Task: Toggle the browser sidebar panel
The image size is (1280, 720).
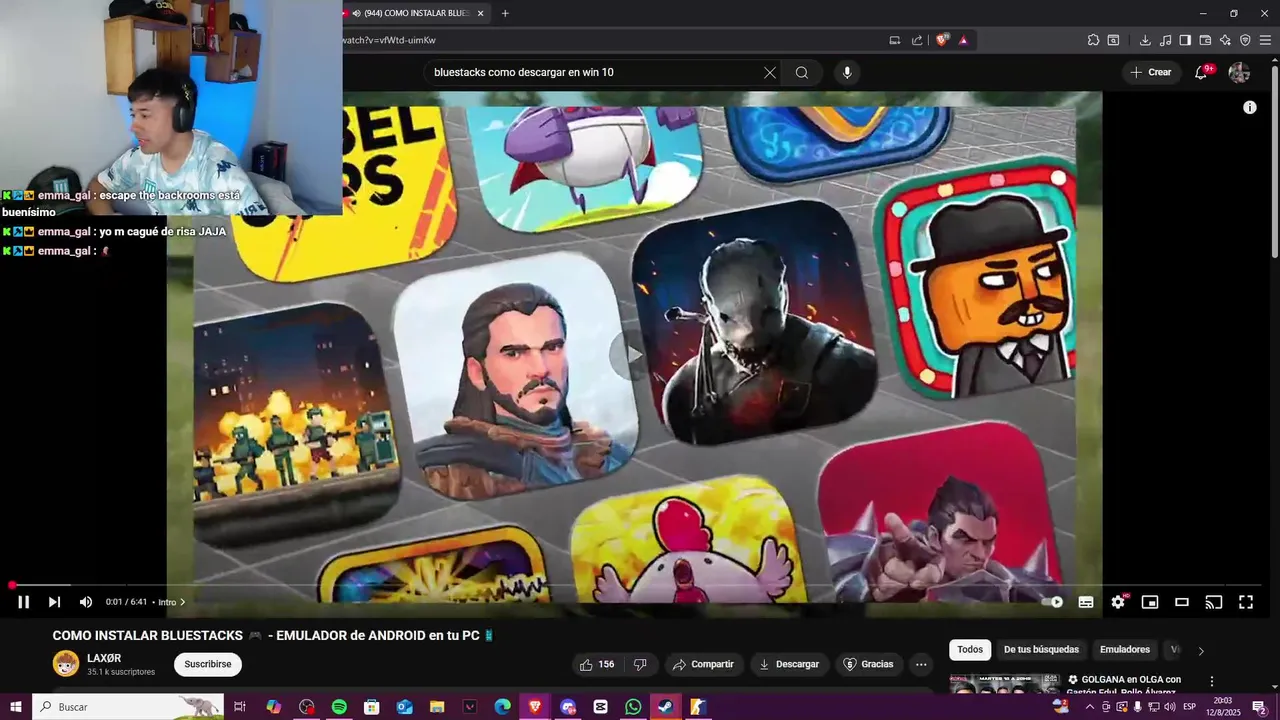Action: coord(1185,40)
